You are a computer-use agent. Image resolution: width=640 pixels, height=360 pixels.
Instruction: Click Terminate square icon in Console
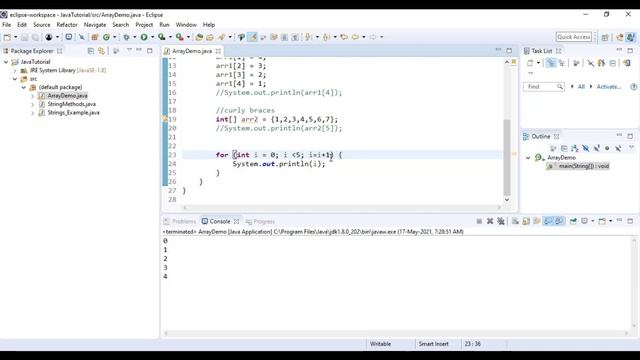click(479, 221)
